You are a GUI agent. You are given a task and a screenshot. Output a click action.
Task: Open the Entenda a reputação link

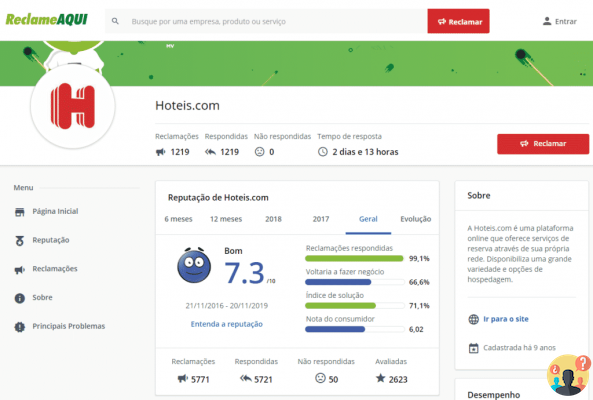click(x=227, y=324)
